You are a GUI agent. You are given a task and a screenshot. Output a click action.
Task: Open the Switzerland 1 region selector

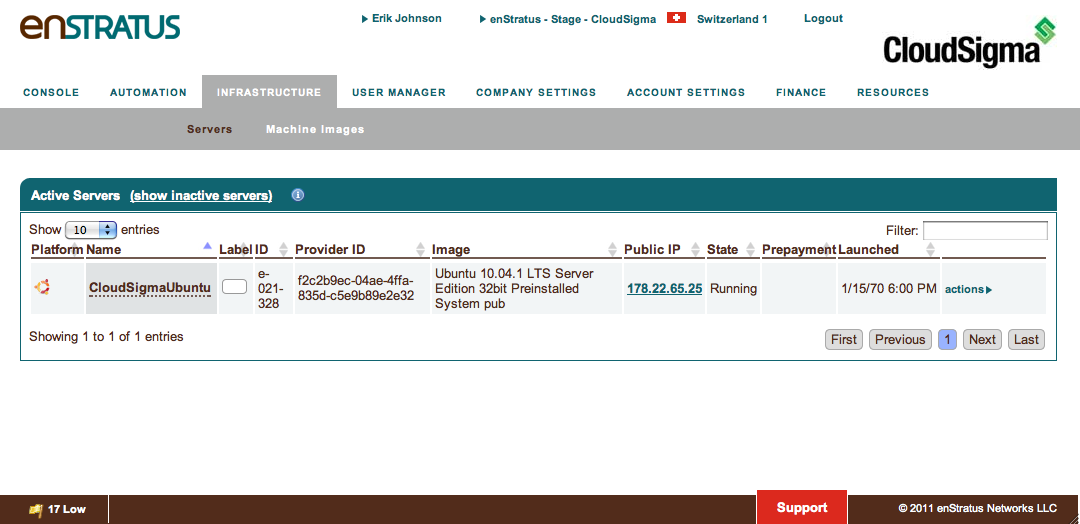(732, 19)
